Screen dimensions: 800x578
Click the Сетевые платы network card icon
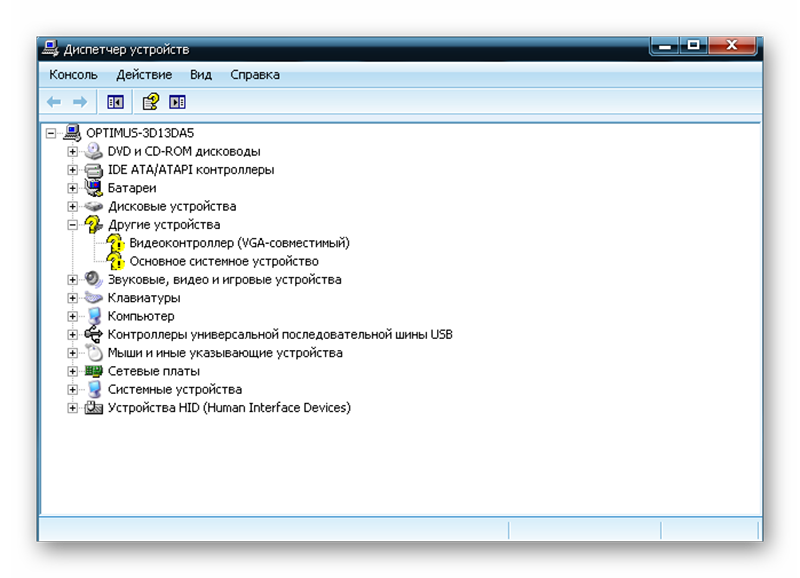[x=94, y=371]
